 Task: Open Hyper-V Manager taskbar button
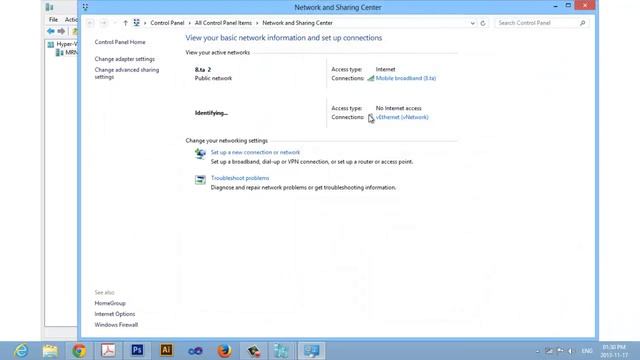pyautogui.click(x=282, y=351)
